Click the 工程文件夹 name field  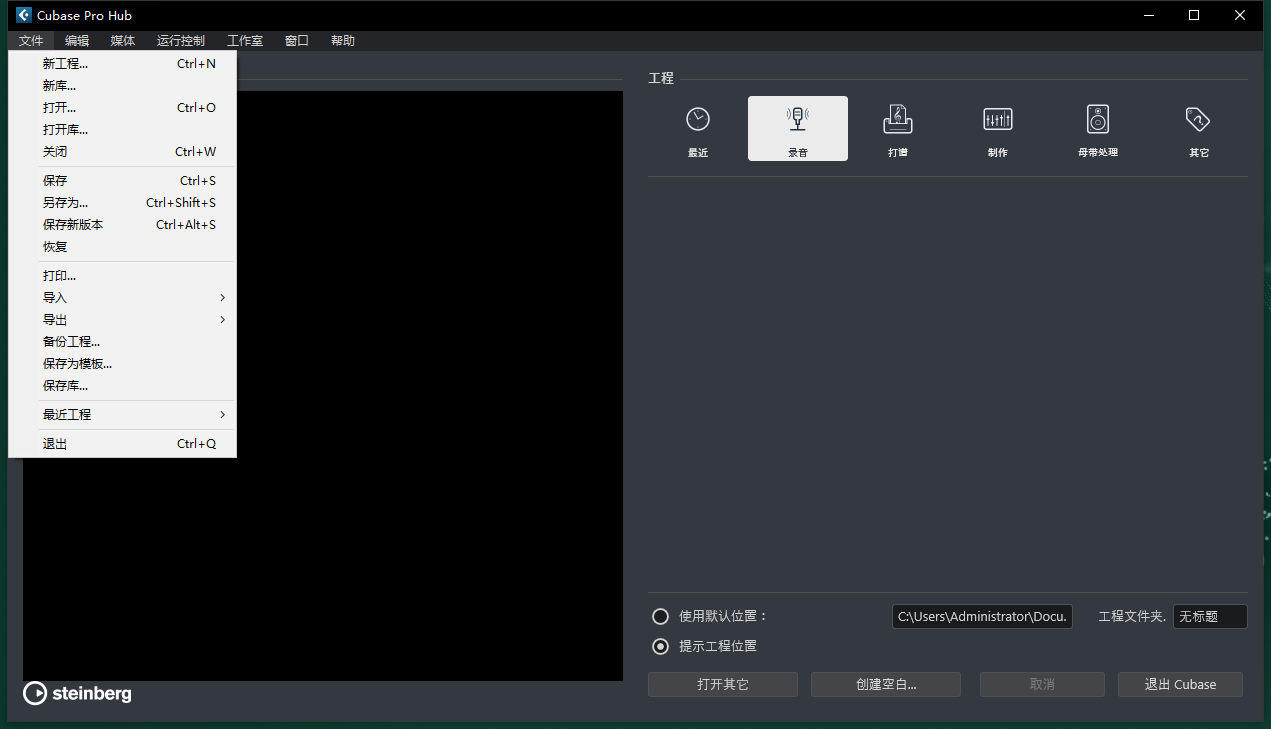1210,617
